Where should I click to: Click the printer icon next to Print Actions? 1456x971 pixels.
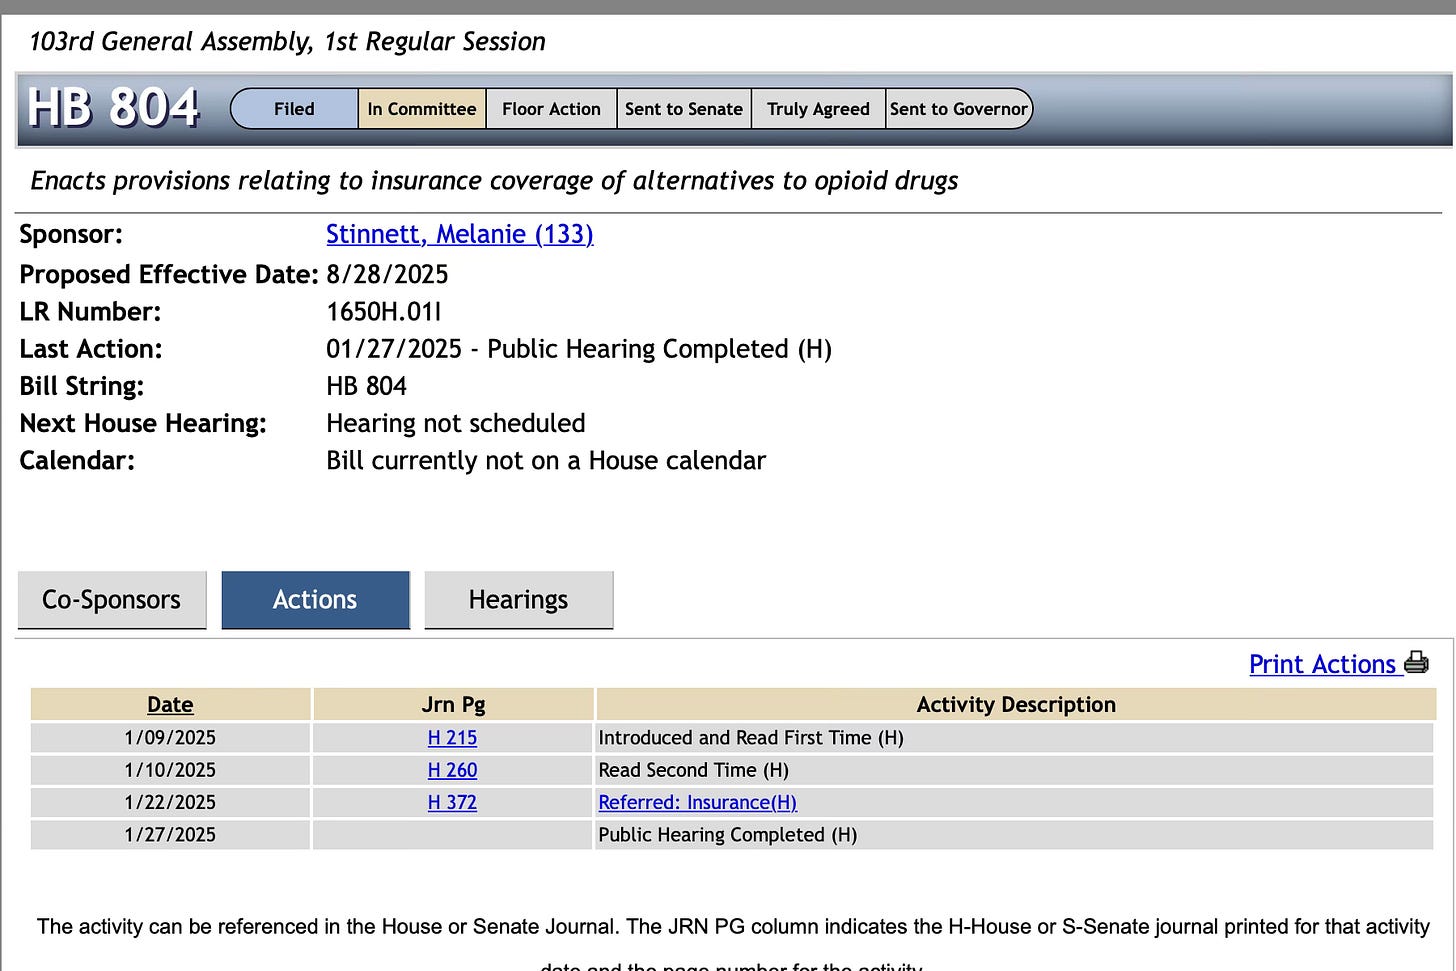point(1416,663)
